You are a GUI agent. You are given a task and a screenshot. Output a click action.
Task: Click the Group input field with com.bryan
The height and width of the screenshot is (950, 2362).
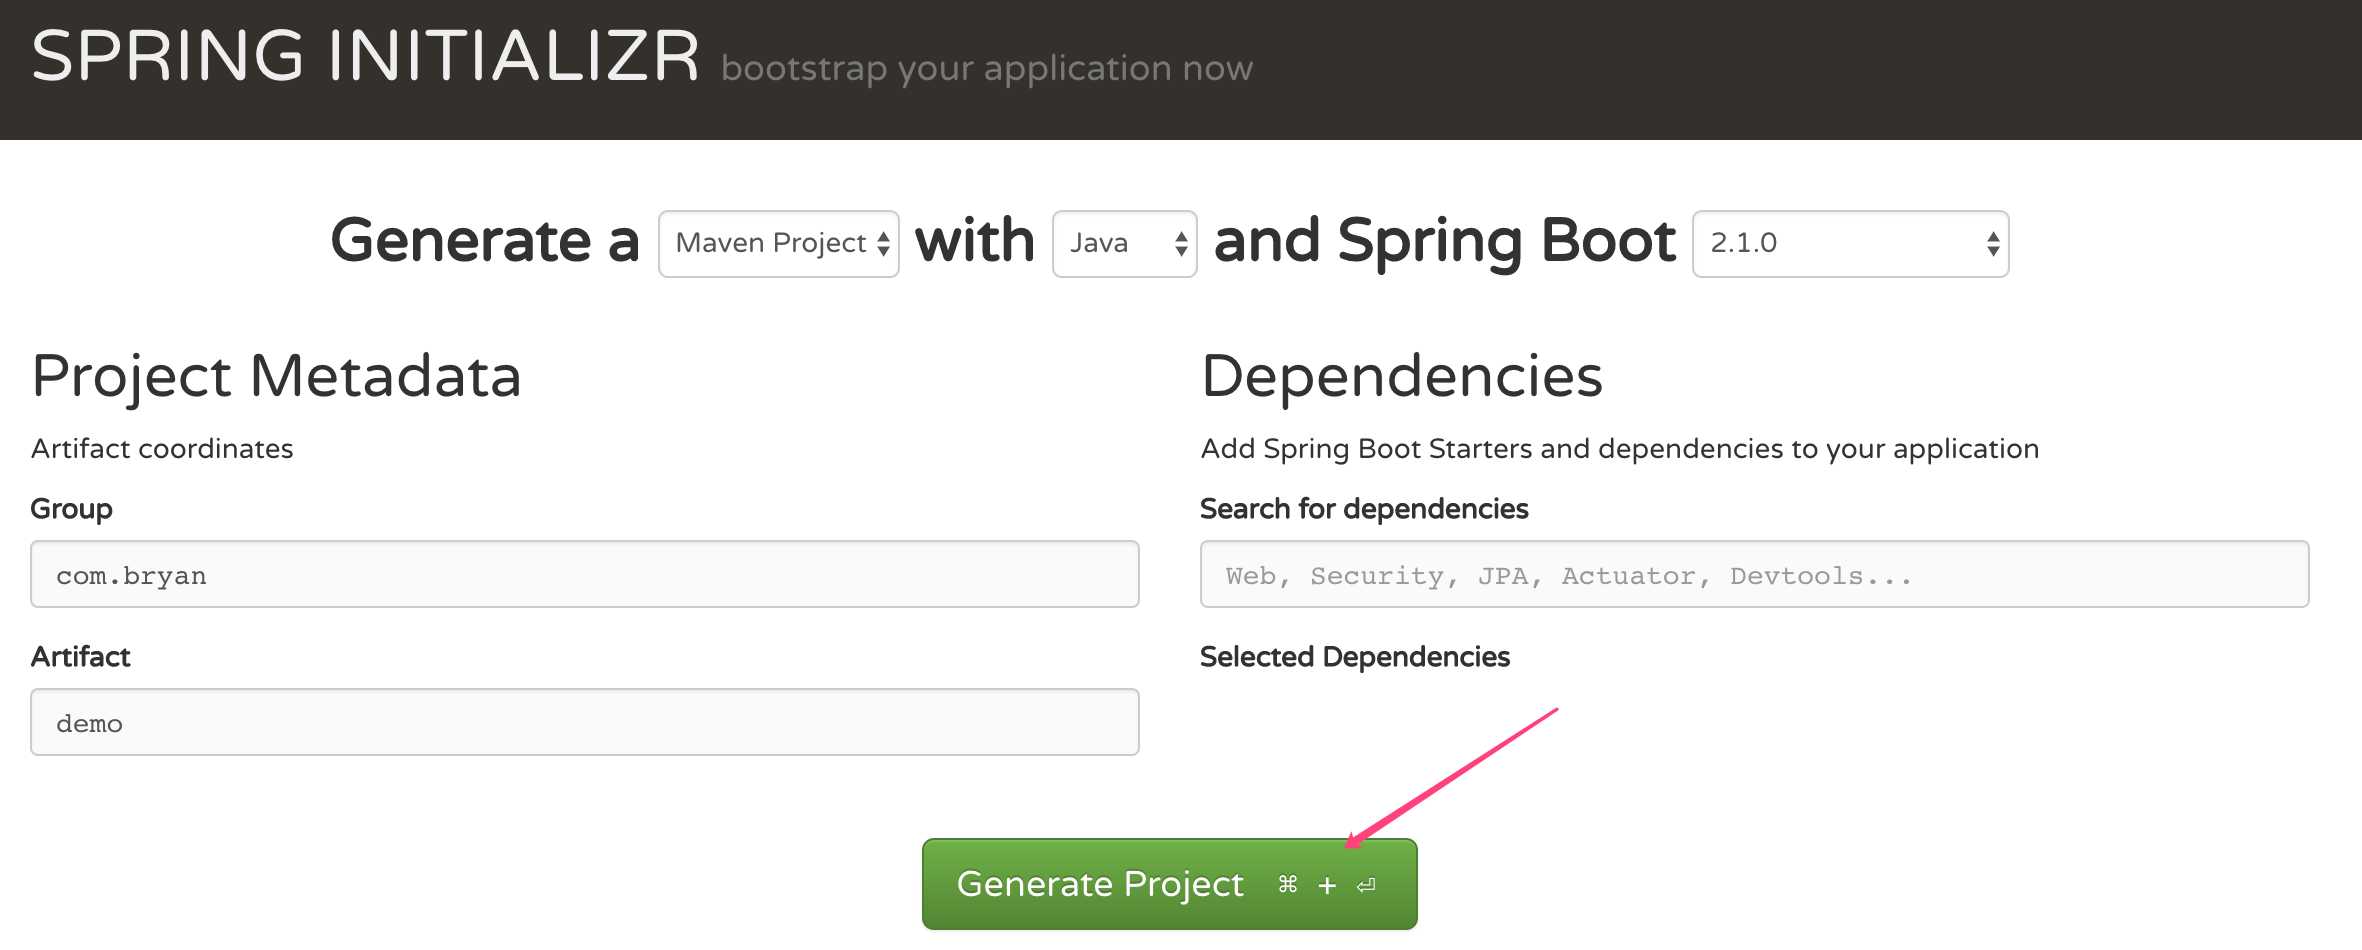(x=585, y=574)
